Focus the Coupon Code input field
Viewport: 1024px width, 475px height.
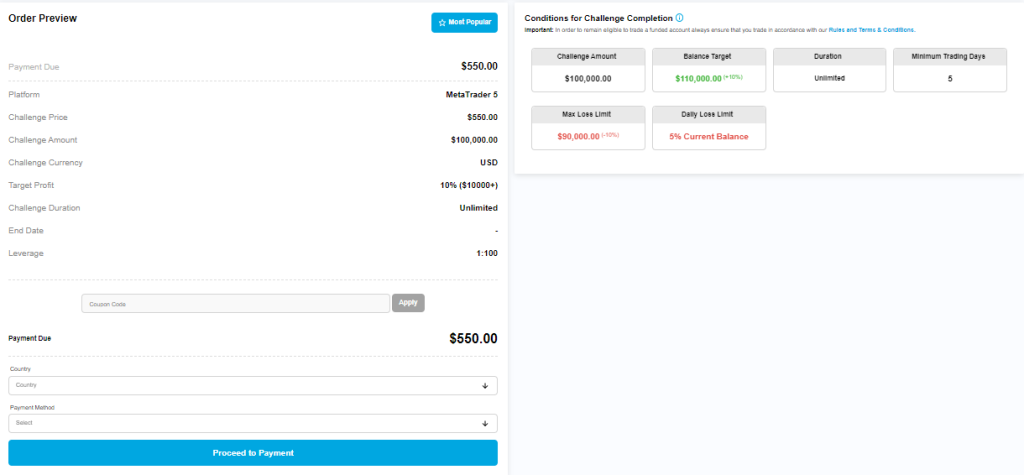tap(235, 303)
